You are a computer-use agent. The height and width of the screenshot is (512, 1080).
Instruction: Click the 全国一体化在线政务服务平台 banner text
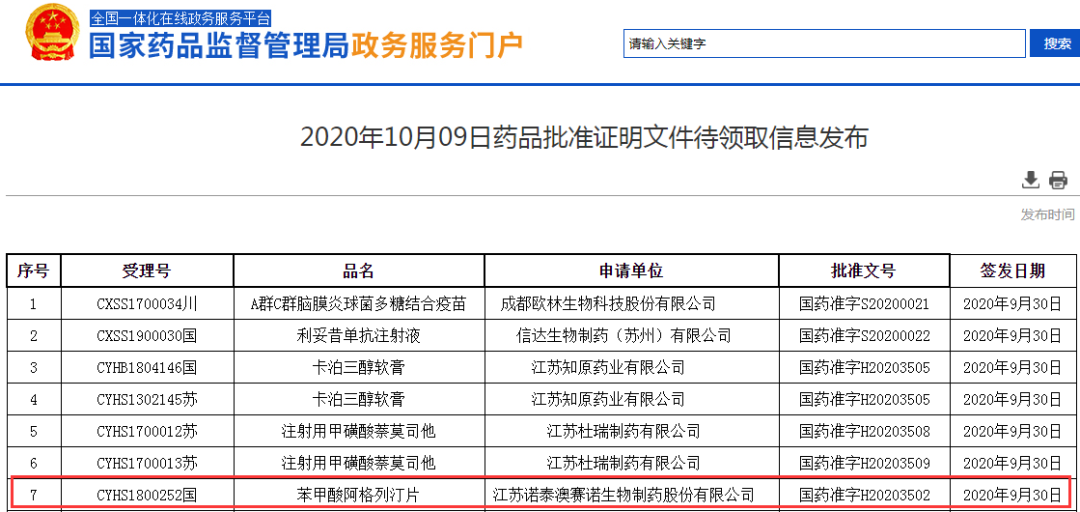(x=180, y=18)
